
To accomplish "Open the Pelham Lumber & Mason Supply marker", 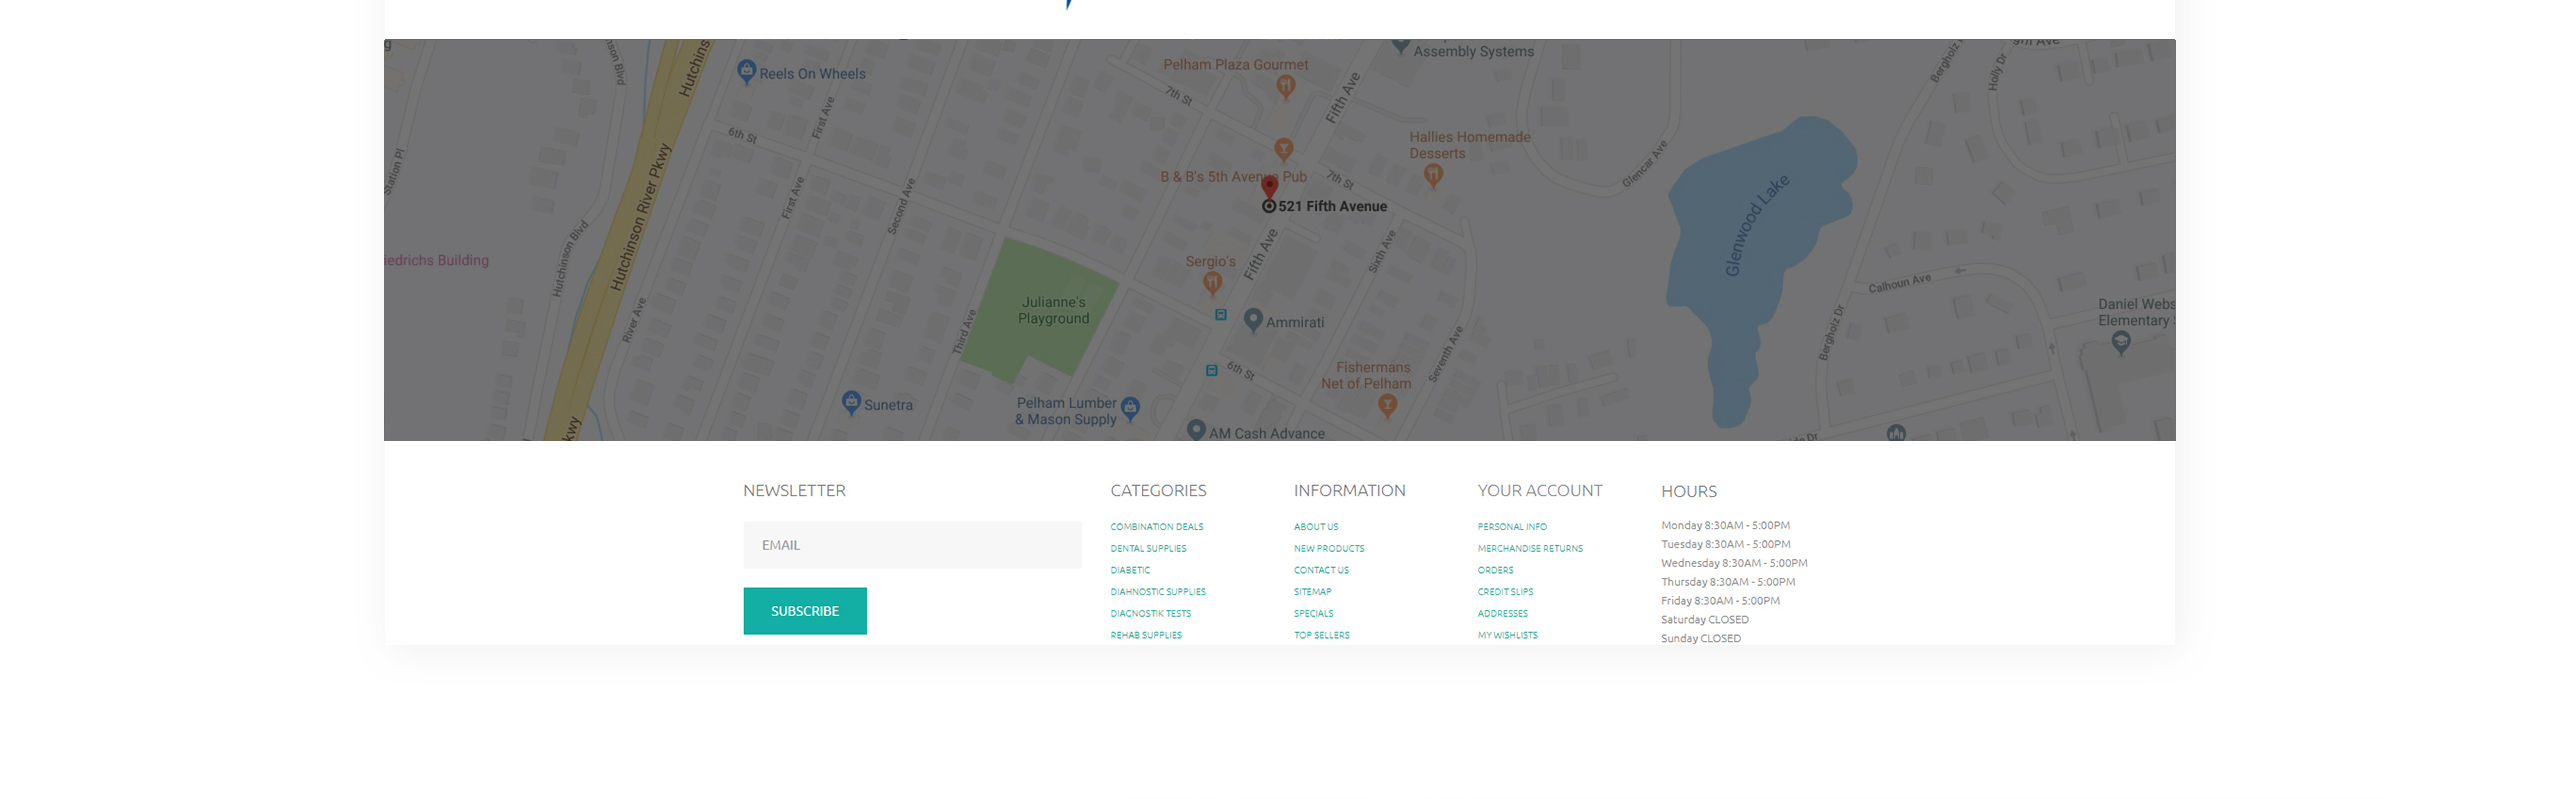I will (x=1129, y=407).
